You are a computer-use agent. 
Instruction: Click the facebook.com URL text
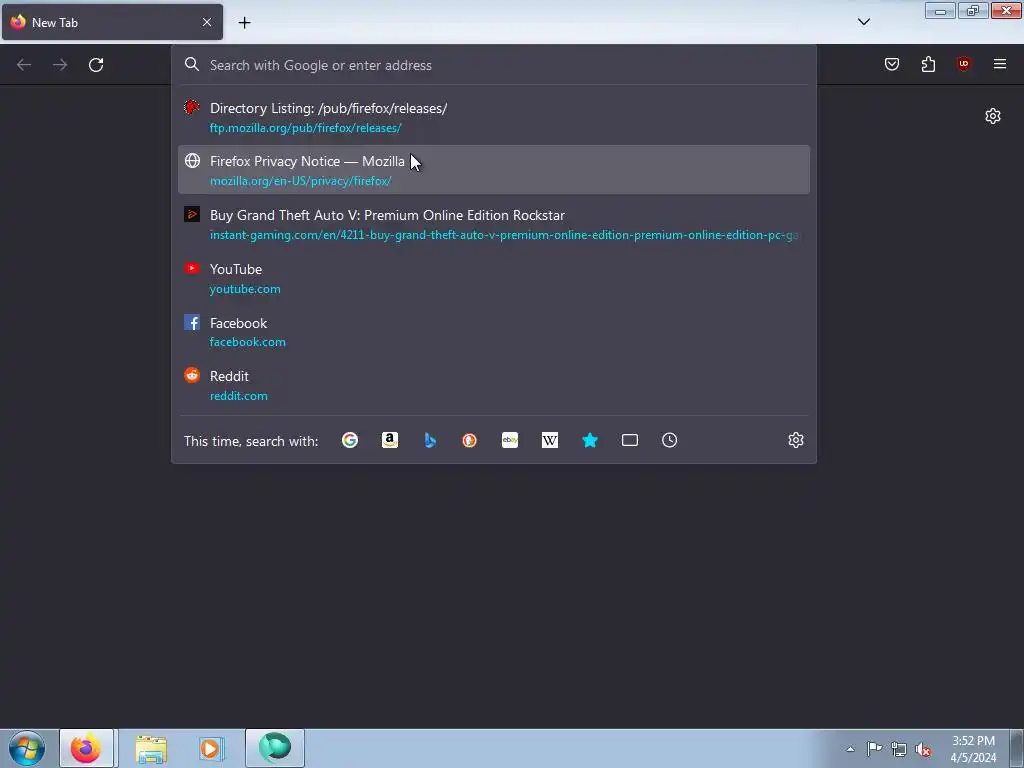click(x=248, y=342)
